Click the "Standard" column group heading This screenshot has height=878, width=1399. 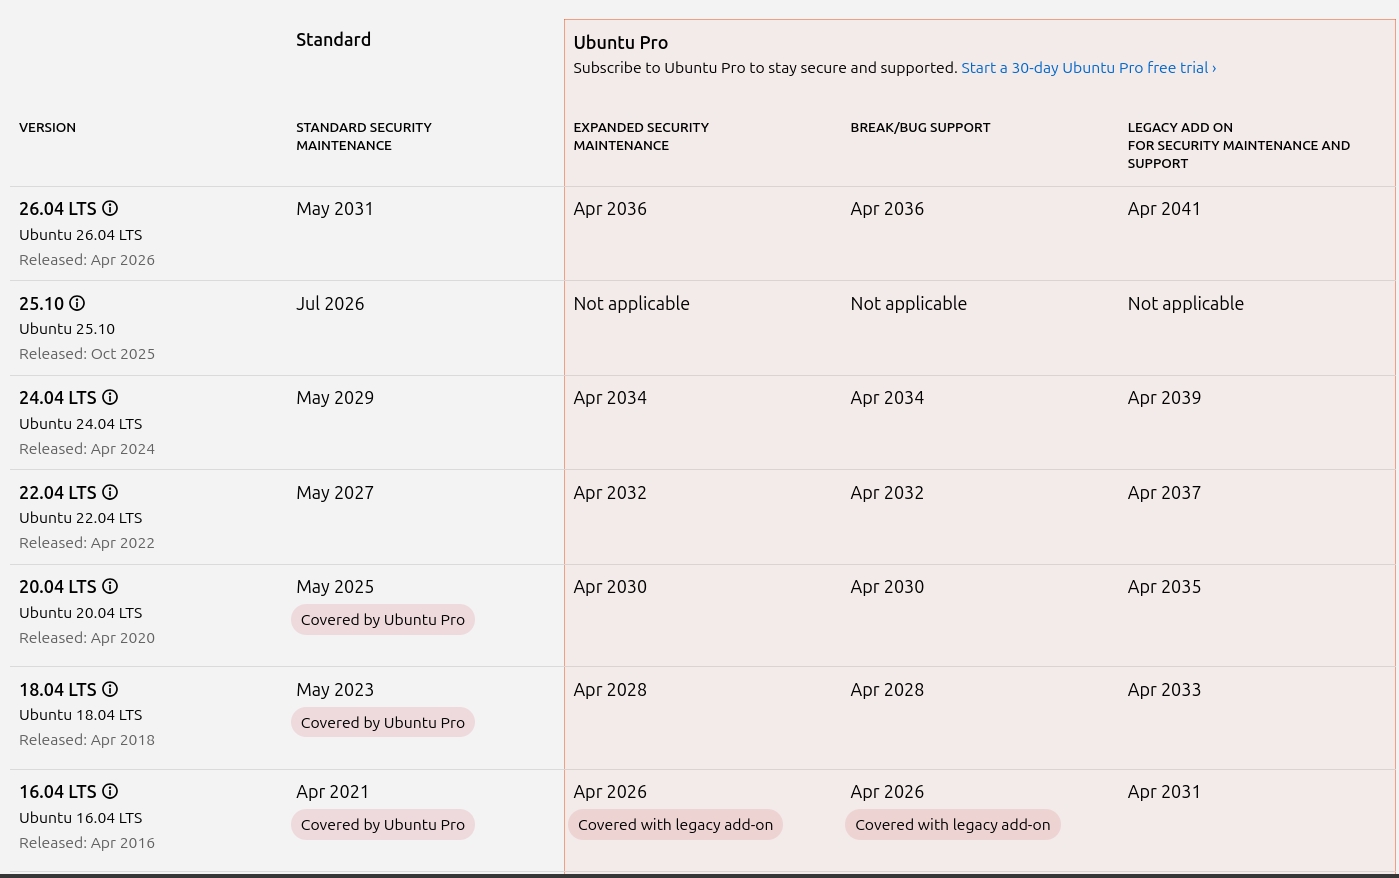pyautogui.click(x=333, y=40)
